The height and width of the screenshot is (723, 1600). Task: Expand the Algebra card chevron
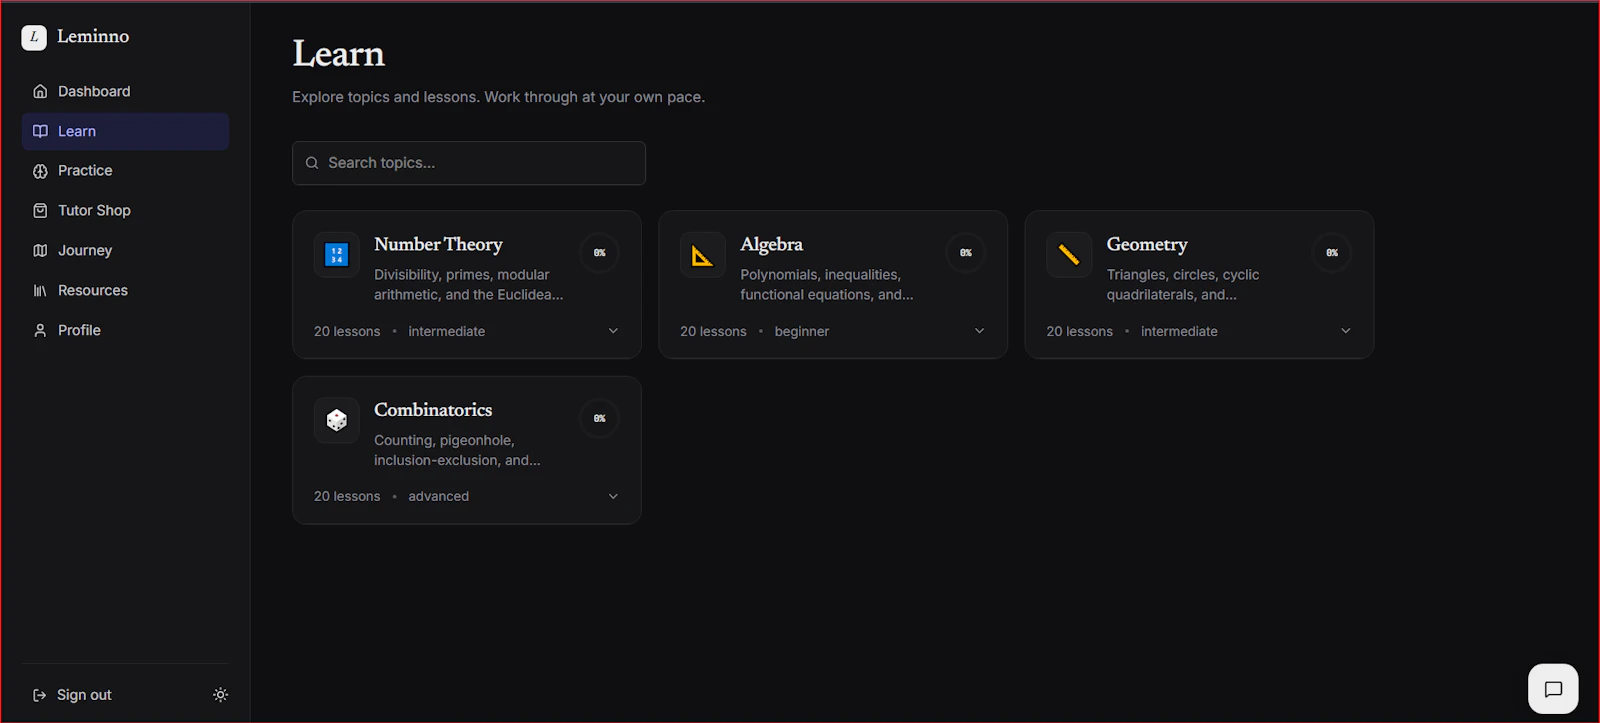click(x=979, y=331)
